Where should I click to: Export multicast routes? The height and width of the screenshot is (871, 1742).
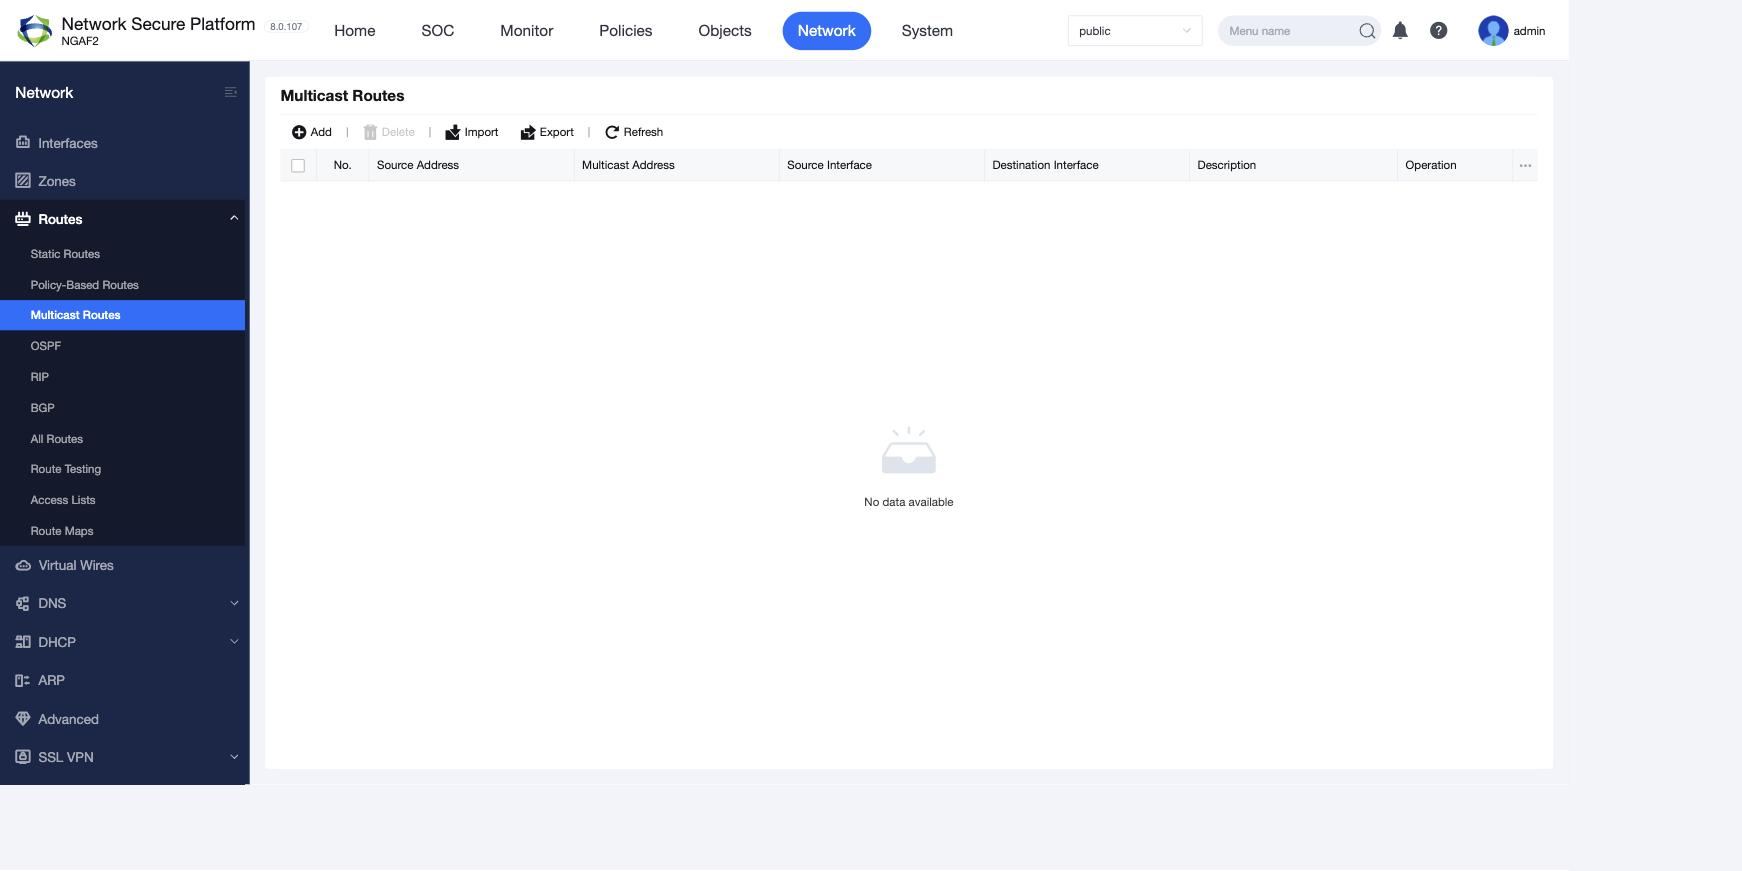547,132
